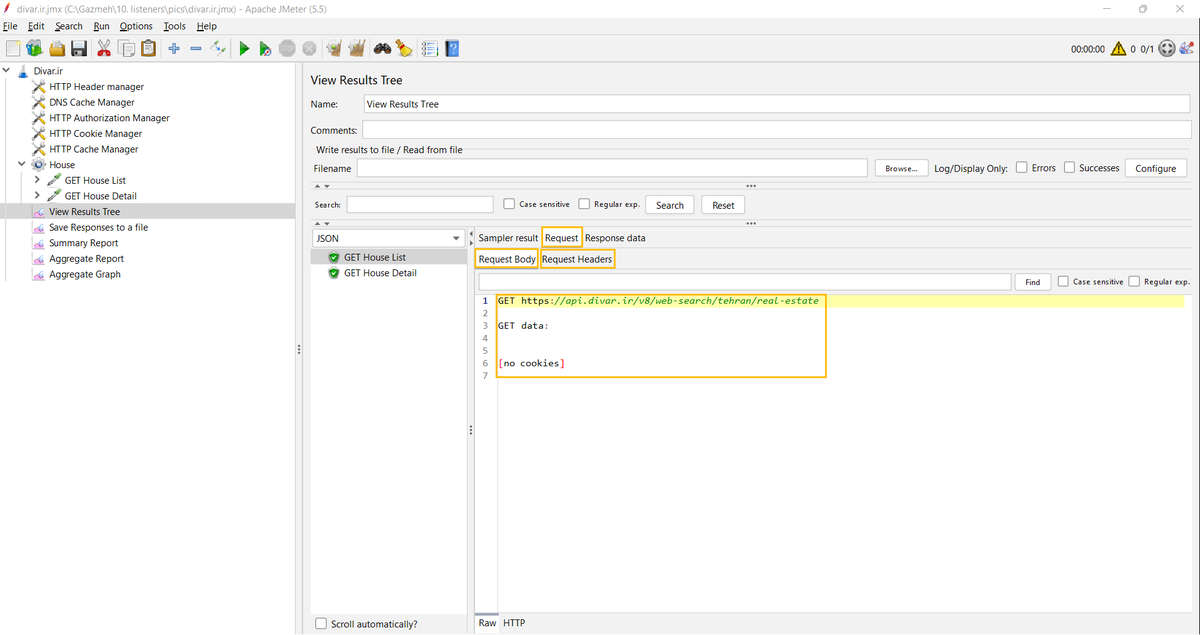The width and height of the screenshot is (1200, 635).
Task: Select HTTP Header manager in the tree
Action: pos(96,87)
